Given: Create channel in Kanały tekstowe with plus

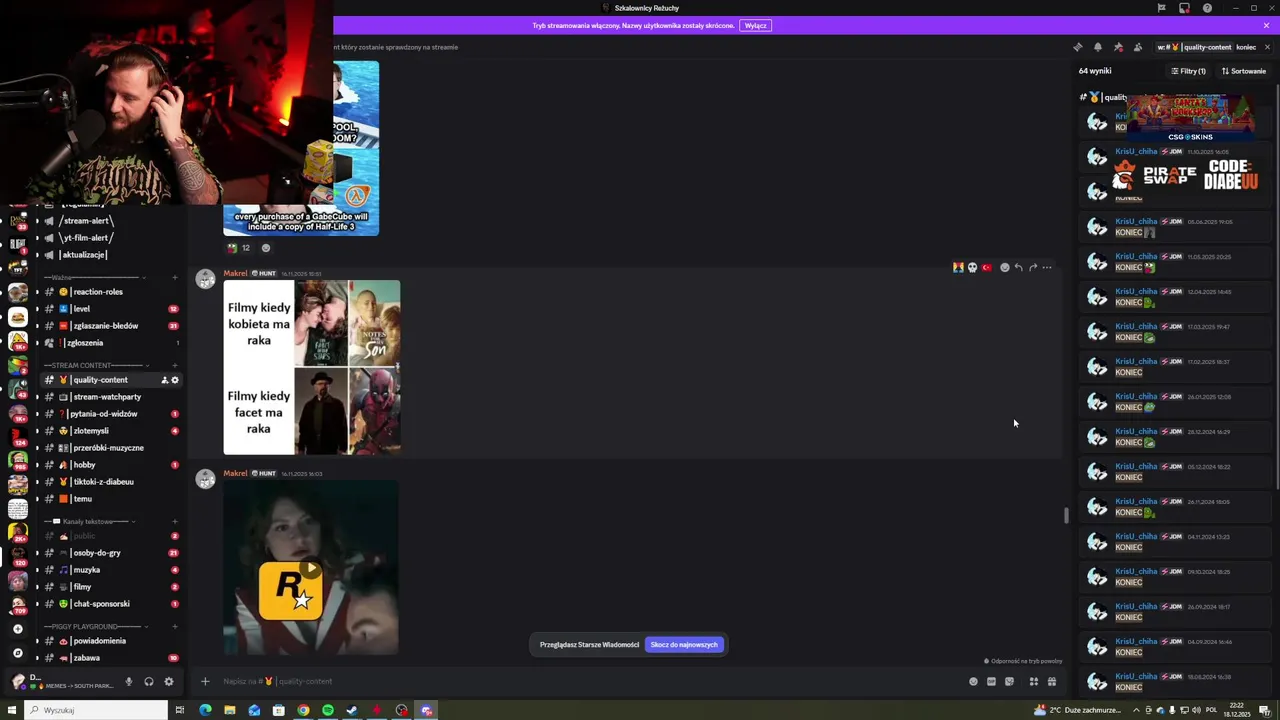Looking at the screenshot, I should 175,521.
